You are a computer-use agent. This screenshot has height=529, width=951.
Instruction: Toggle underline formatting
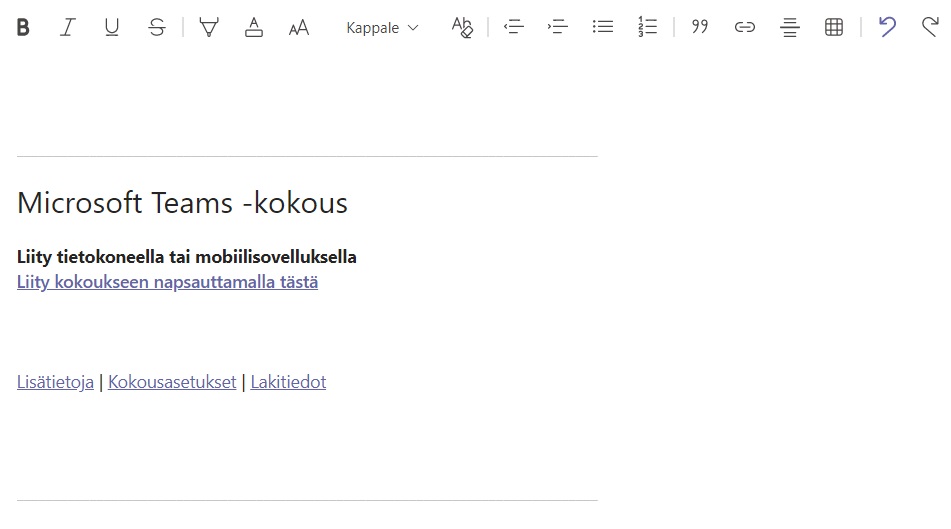(112, 28)
